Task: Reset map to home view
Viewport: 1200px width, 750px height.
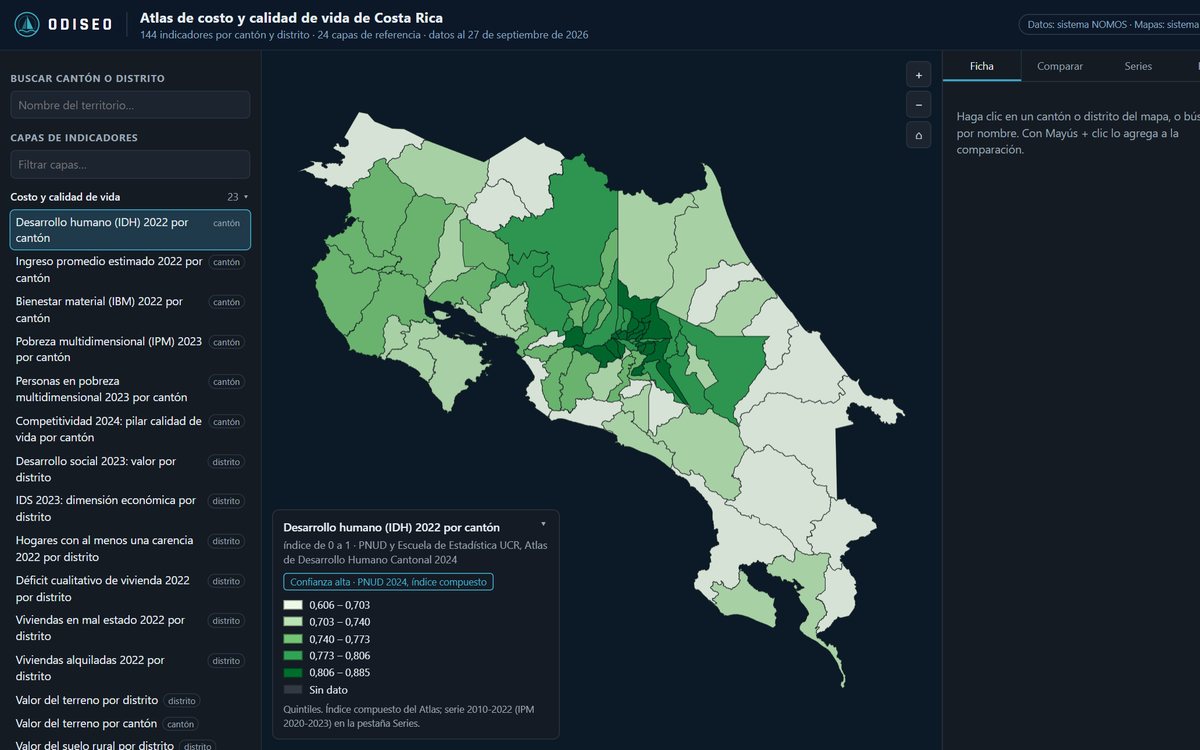Action: coord(918,135)
